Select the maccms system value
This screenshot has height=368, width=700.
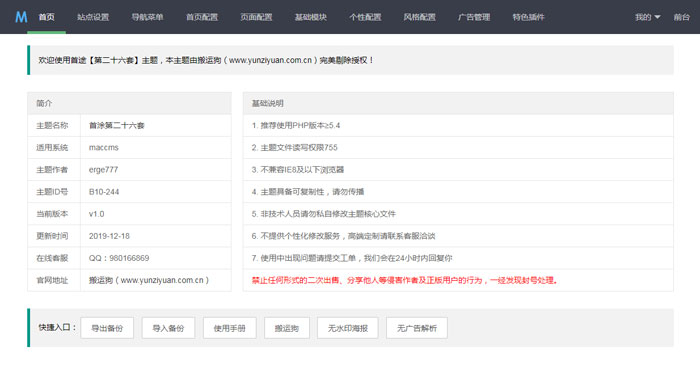[104, 147]
